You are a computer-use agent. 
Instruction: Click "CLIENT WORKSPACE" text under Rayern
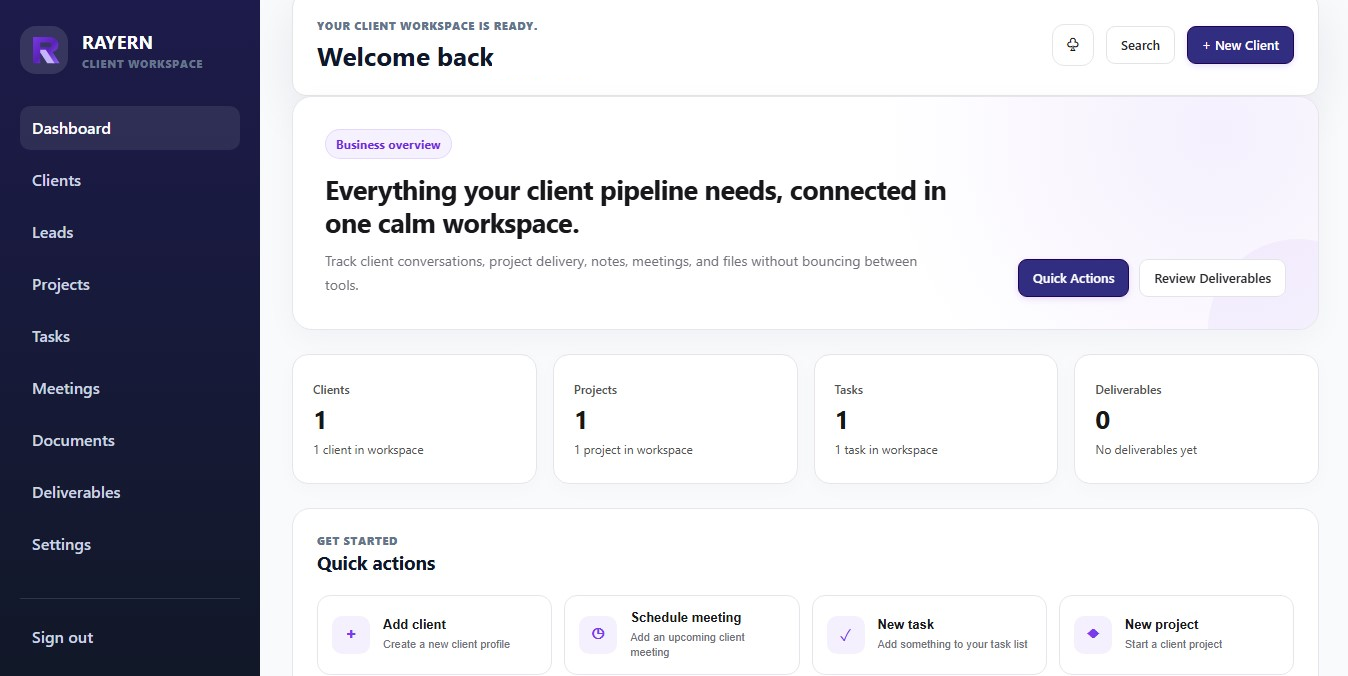[x=142, y=64]
